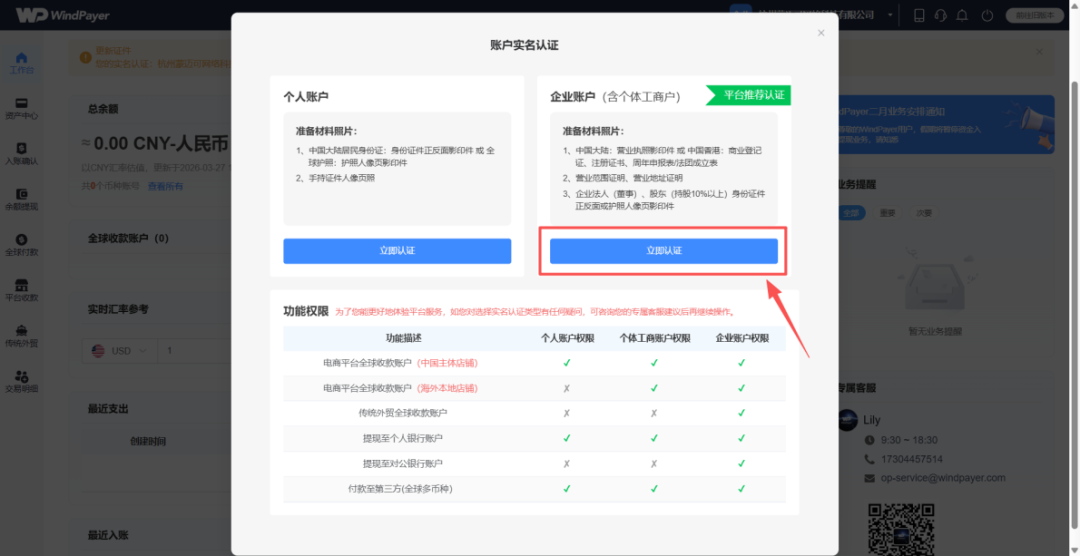Close the 账户实名认证 dialog
Viewport: 1080px width, 556px height.
[x=820, y=32]
